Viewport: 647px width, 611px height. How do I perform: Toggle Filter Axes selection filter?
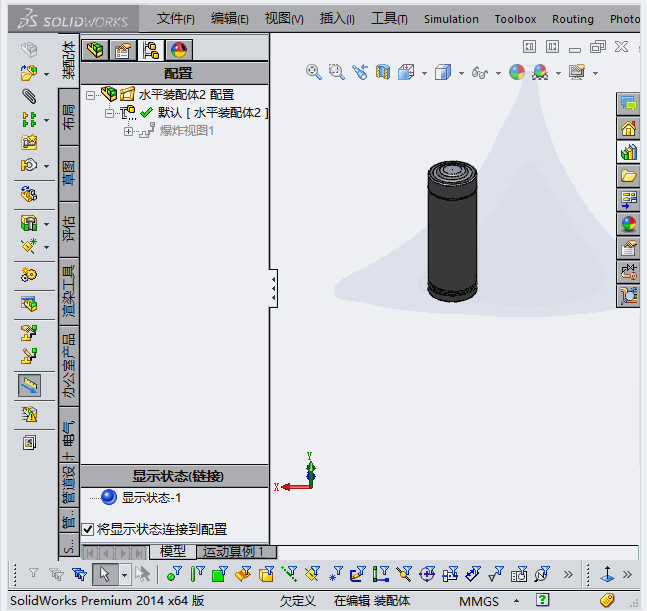pos(289,574)
